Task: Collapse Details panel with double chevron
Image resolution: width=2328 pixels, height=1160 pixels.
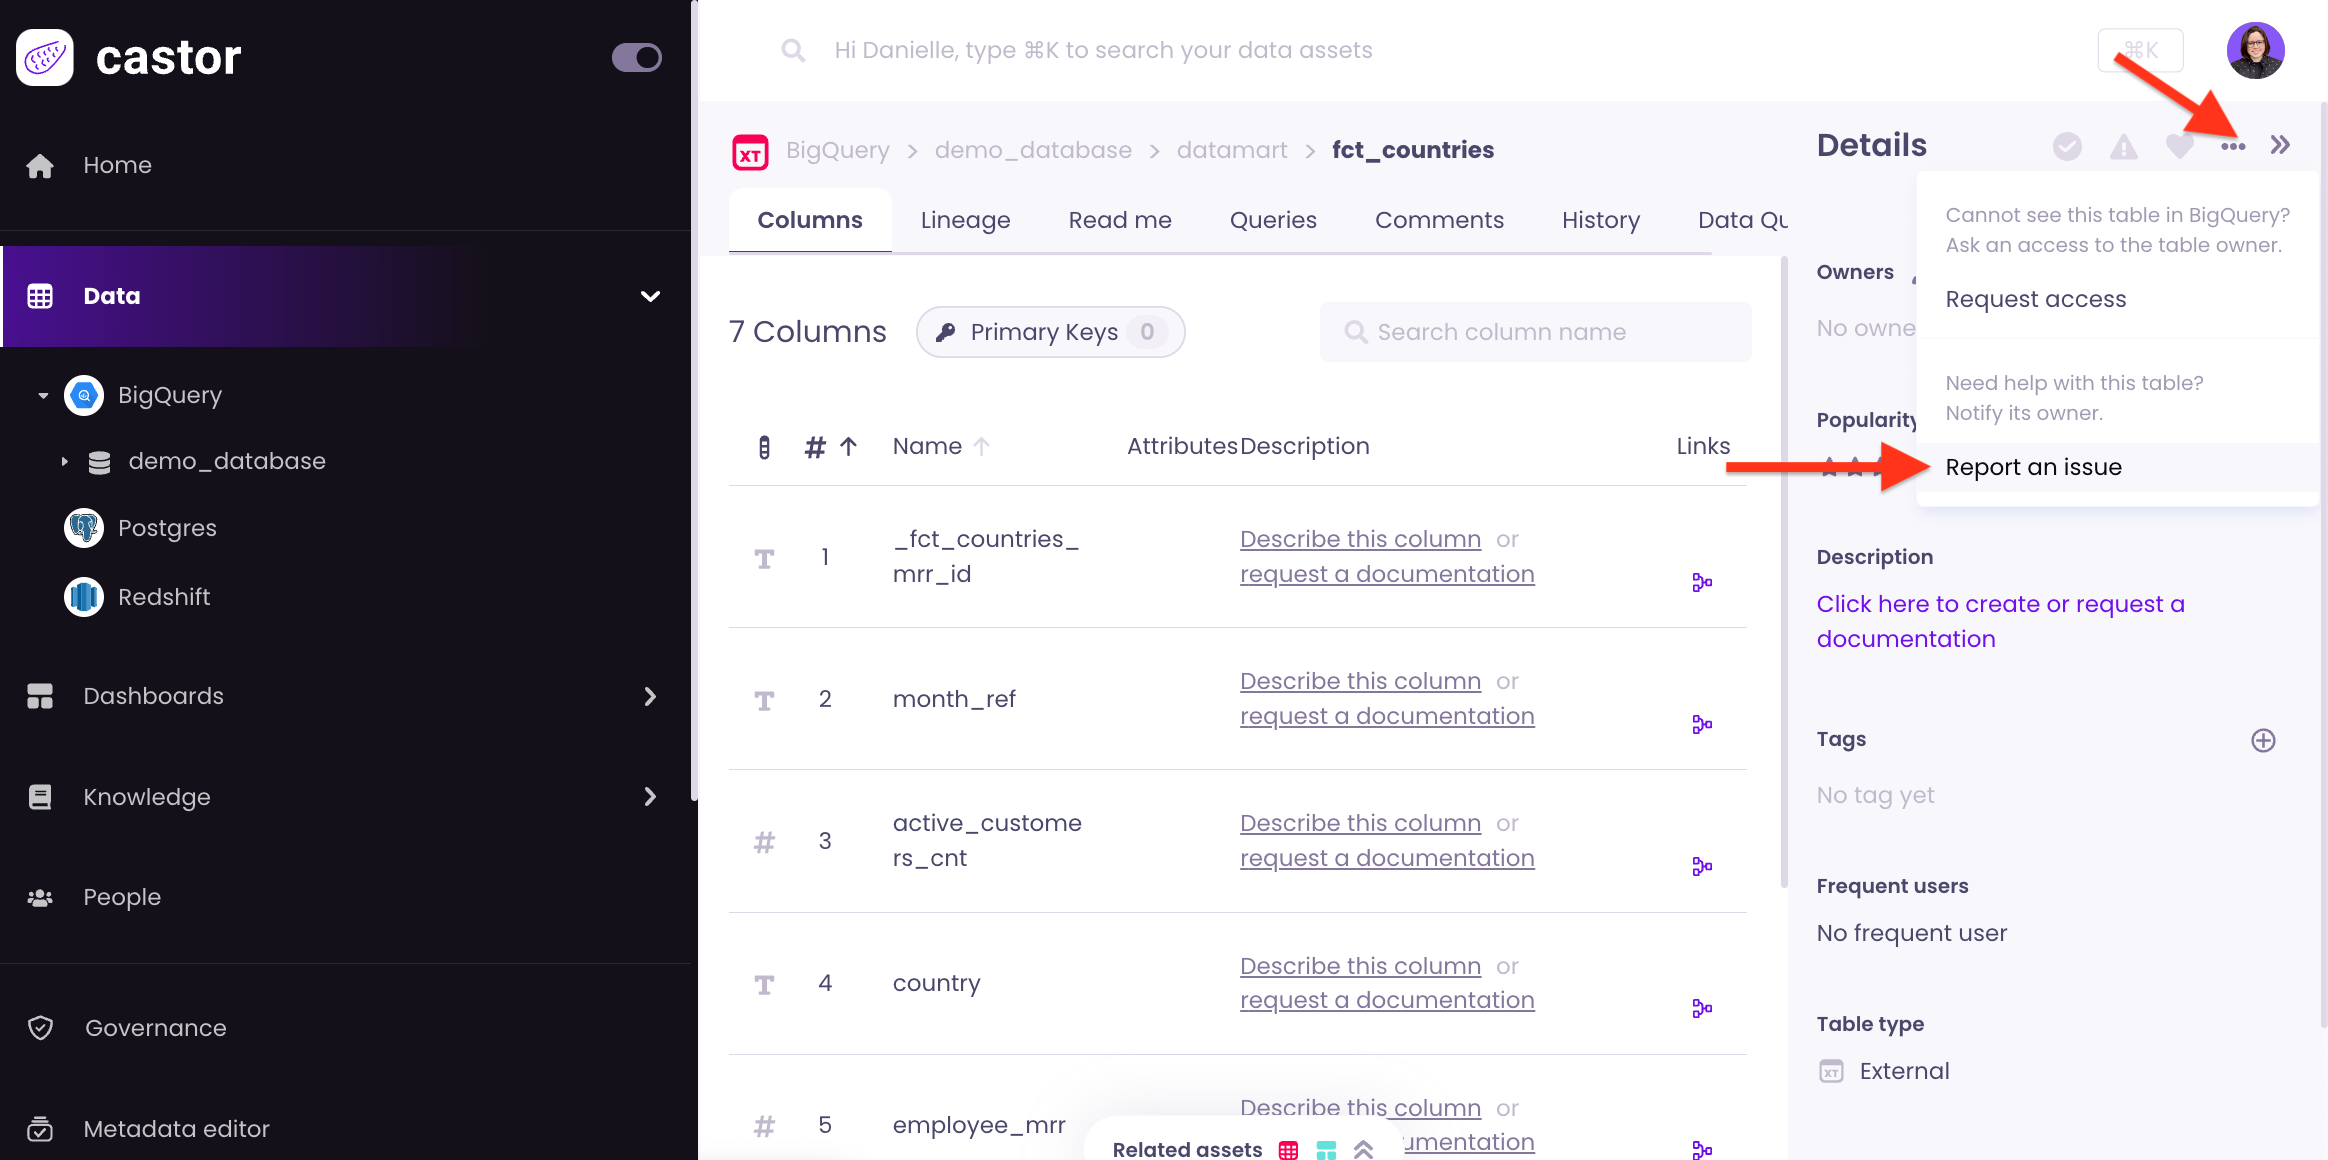Action: pyautogui.click(x=2280, y=146)
